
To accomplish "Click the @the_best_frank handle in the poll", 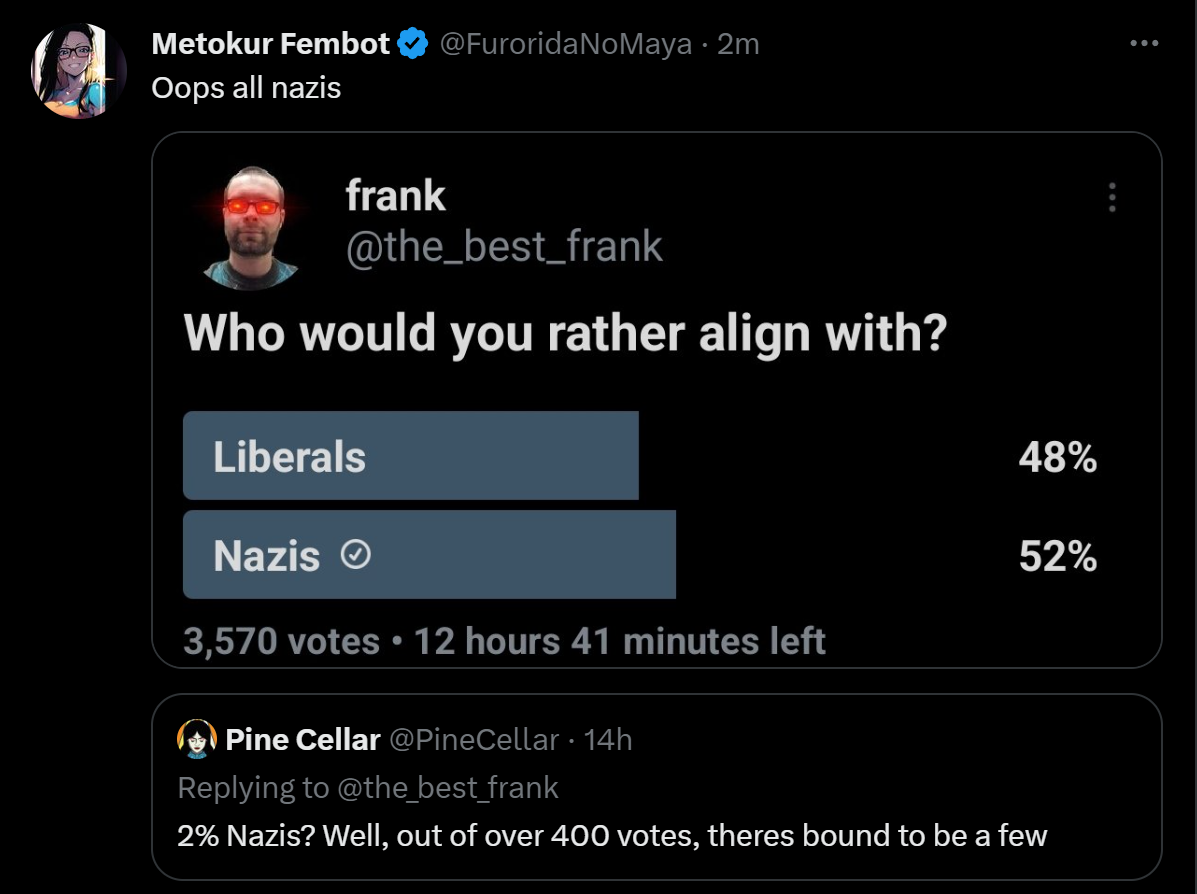I will click(504, 246).
